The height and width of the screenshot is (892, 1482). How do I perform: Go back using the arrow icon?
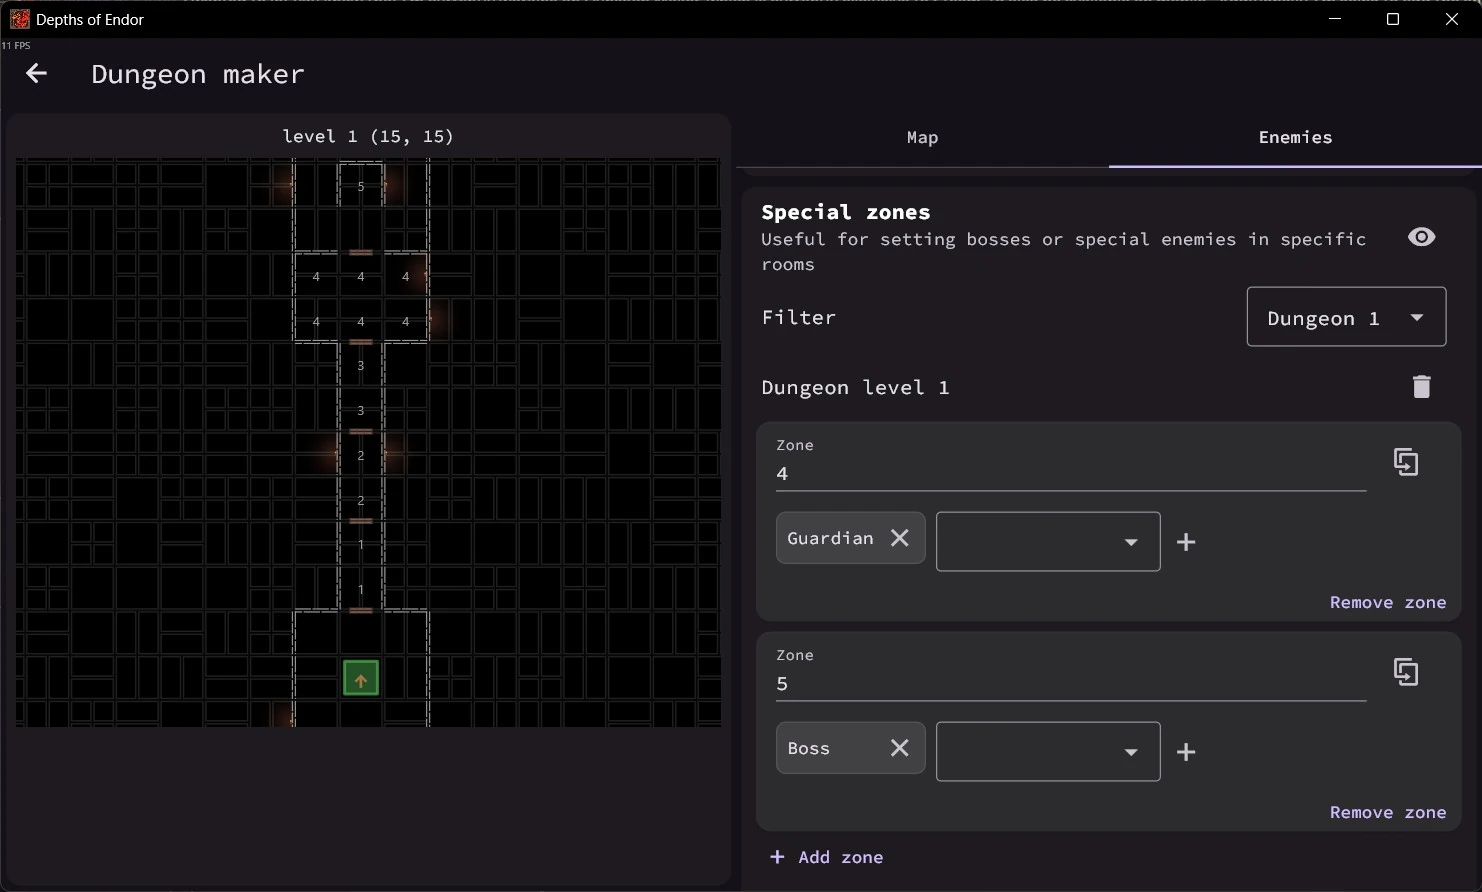(36, 73)
